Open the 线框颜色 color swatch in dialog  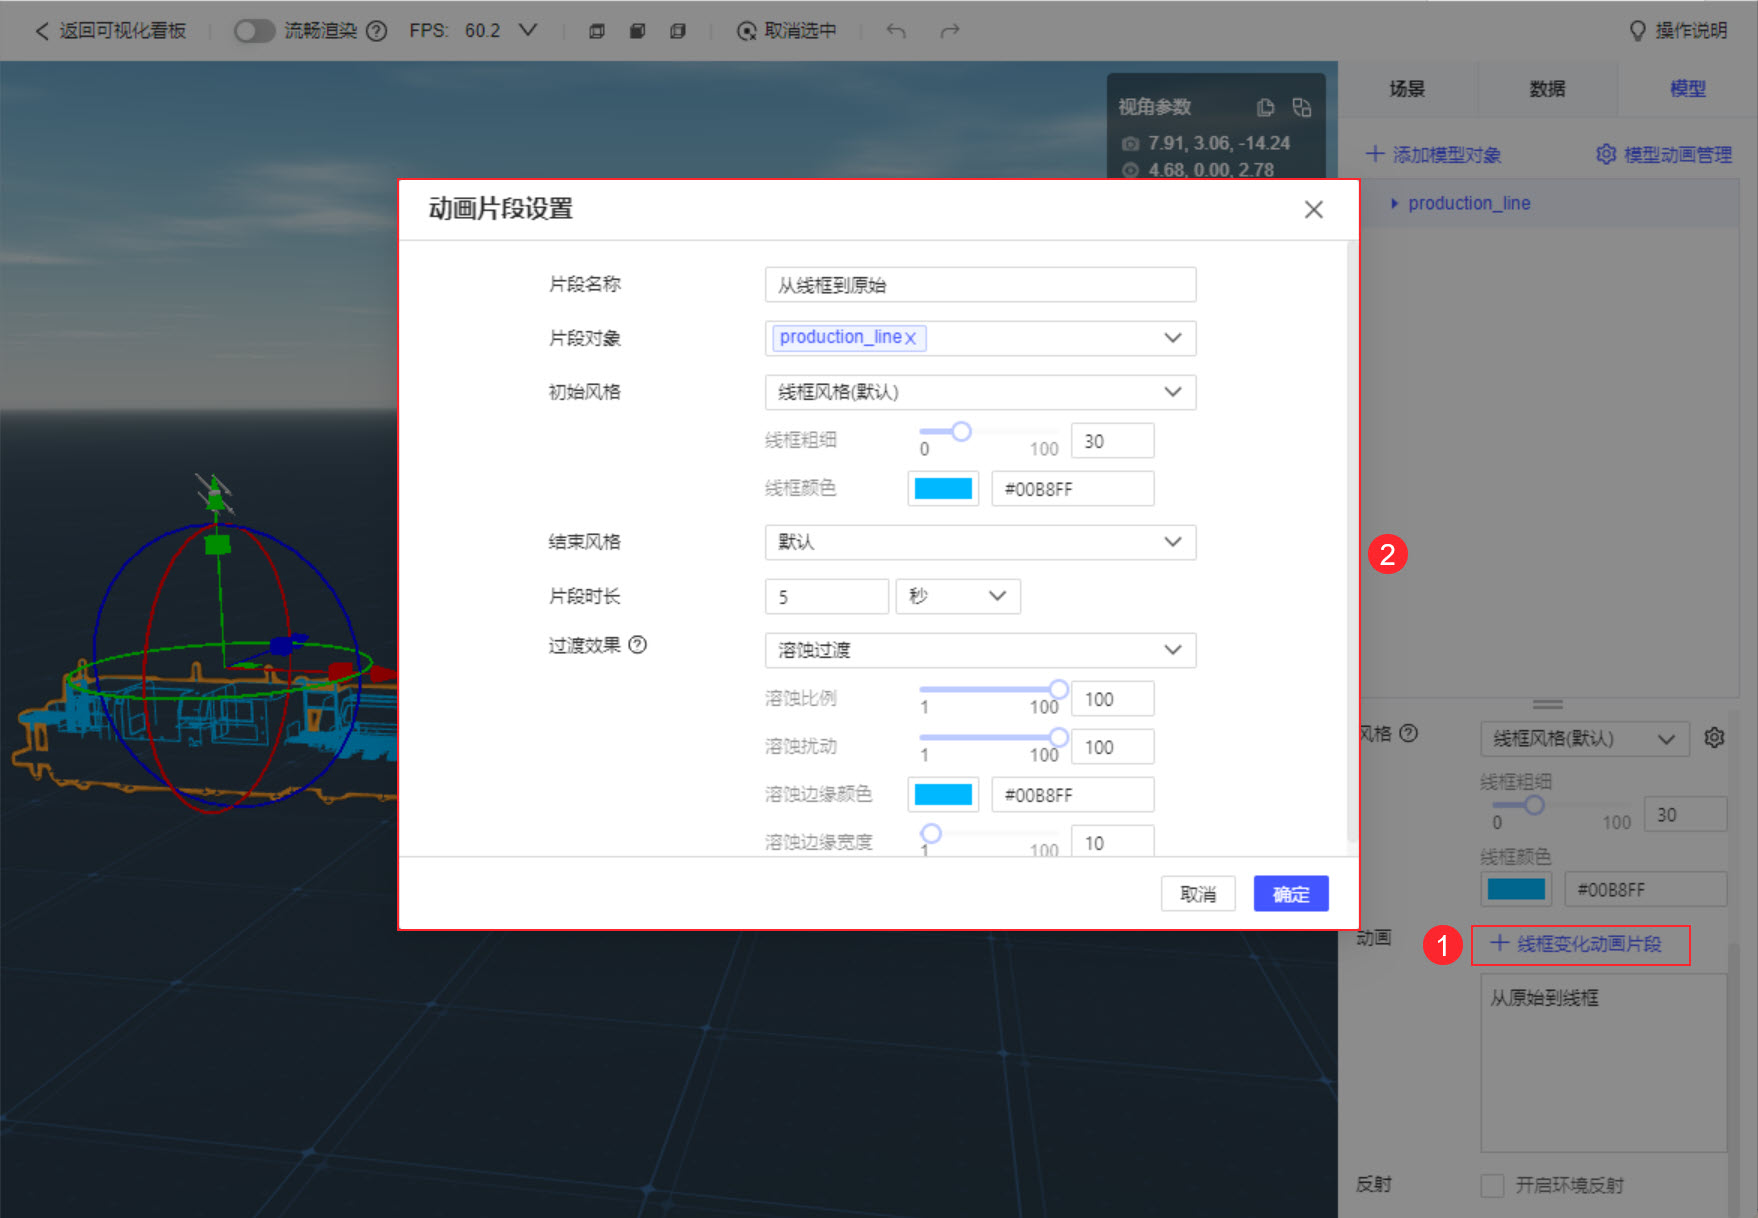pos(943,489)
